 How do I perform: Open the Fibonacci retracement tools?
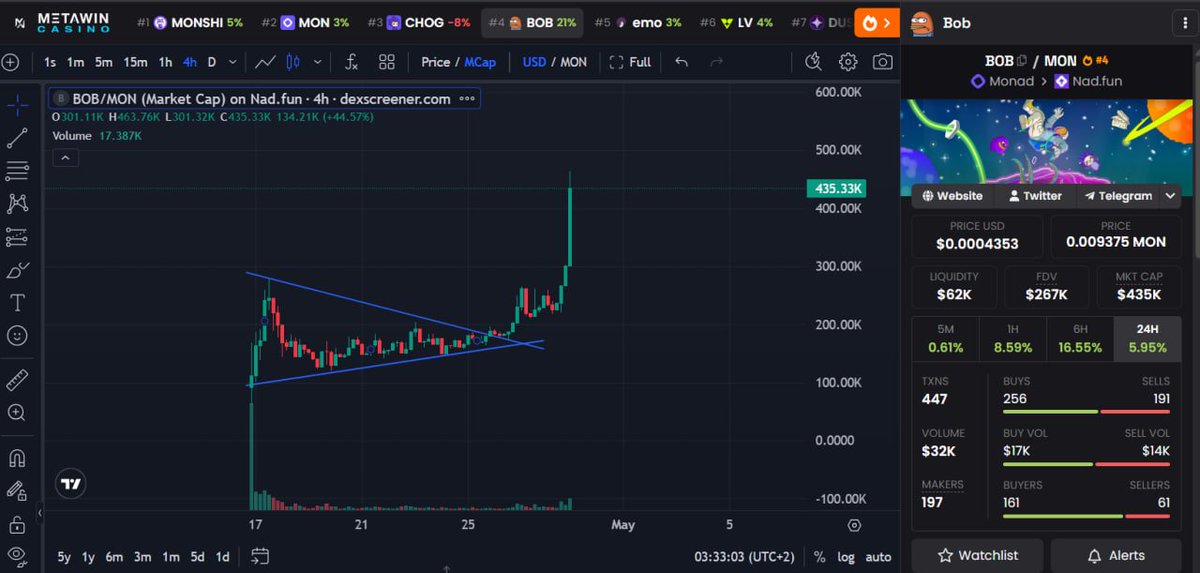click(x=17, y=171)
